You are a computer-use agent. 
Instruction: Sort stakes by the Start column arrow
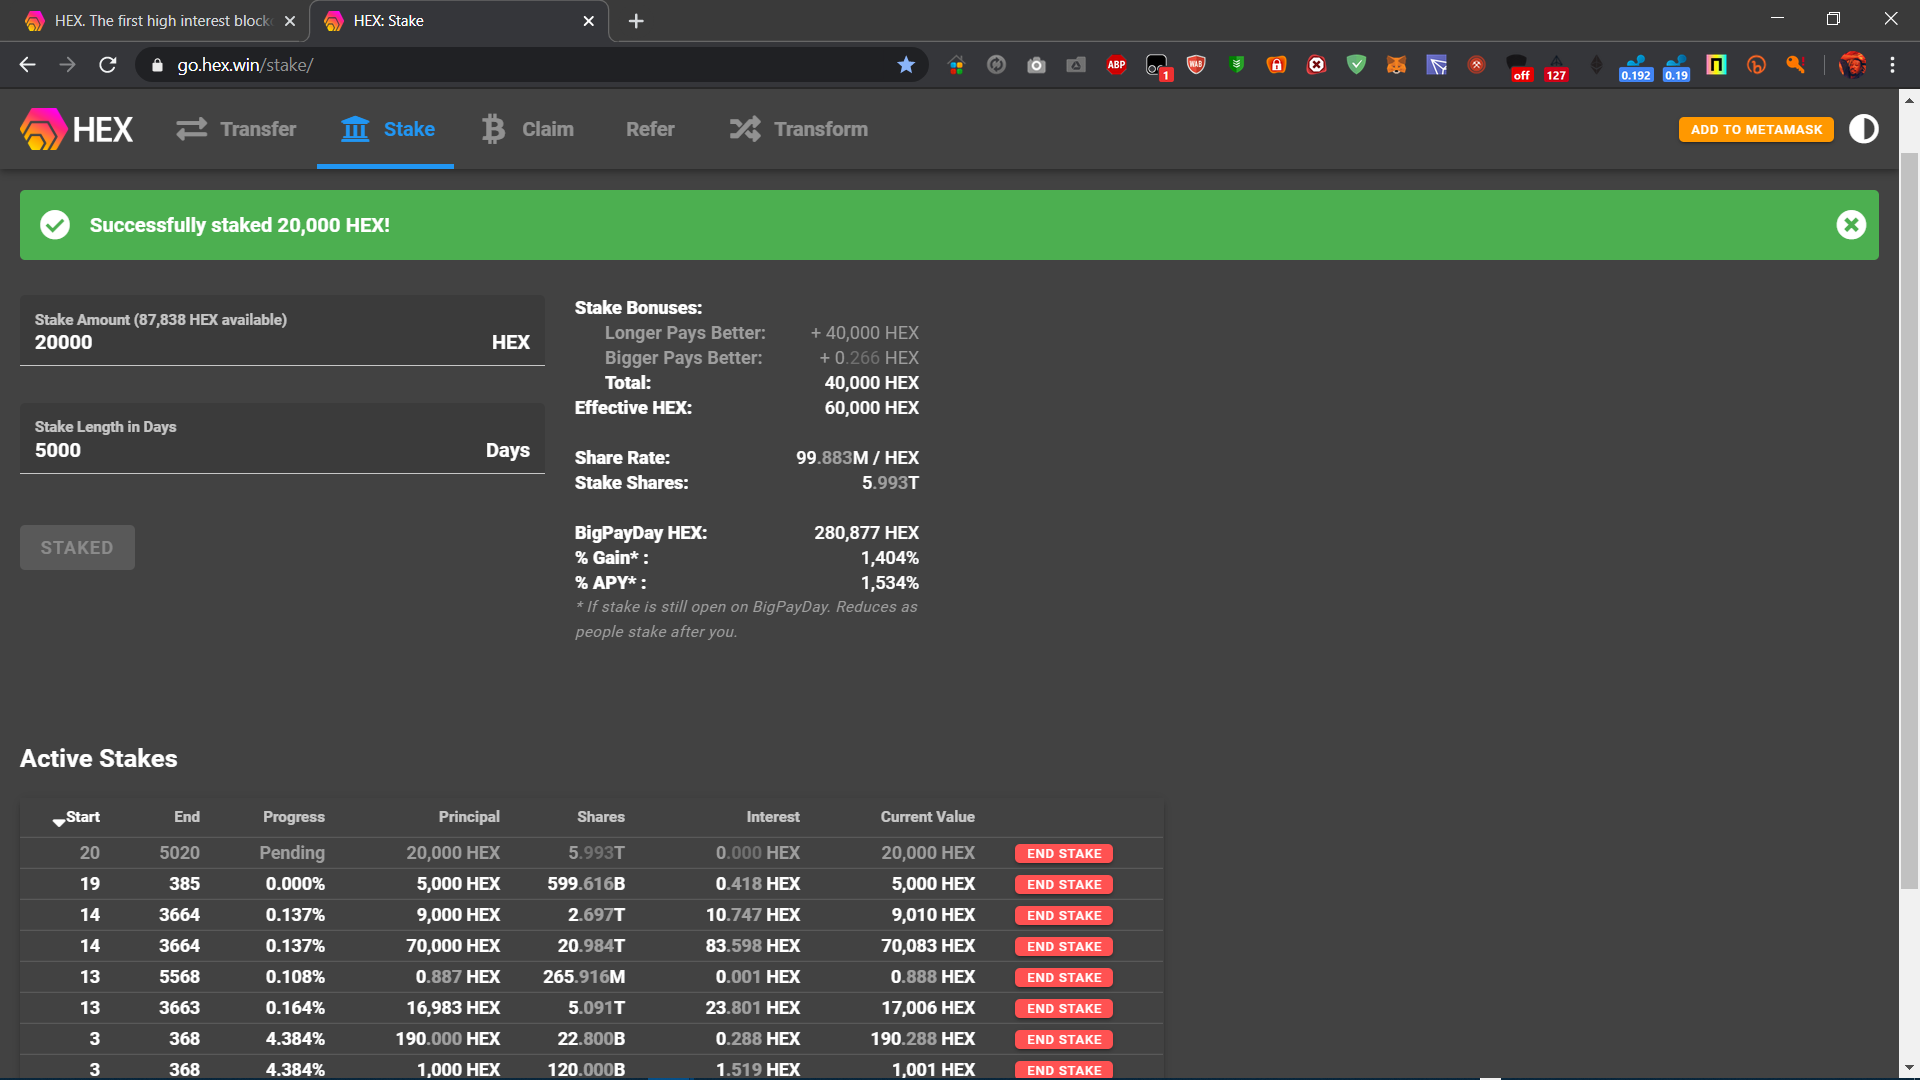pos(59,821)
